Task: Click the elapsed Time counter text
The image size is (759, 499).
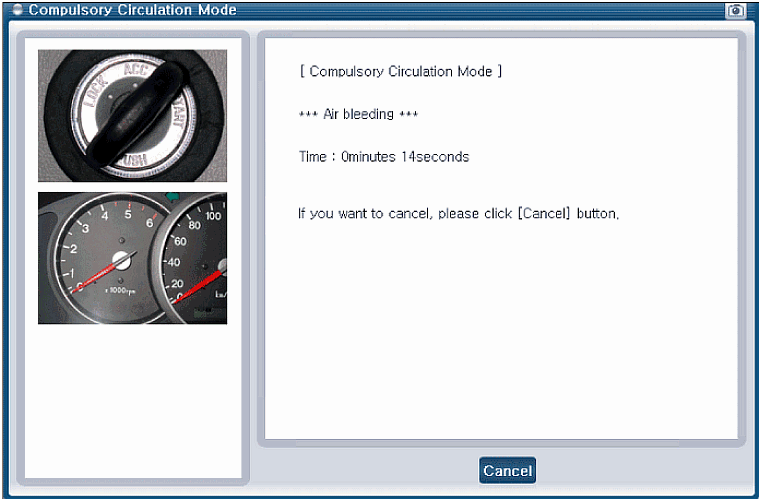Action: tap(384, 157)
